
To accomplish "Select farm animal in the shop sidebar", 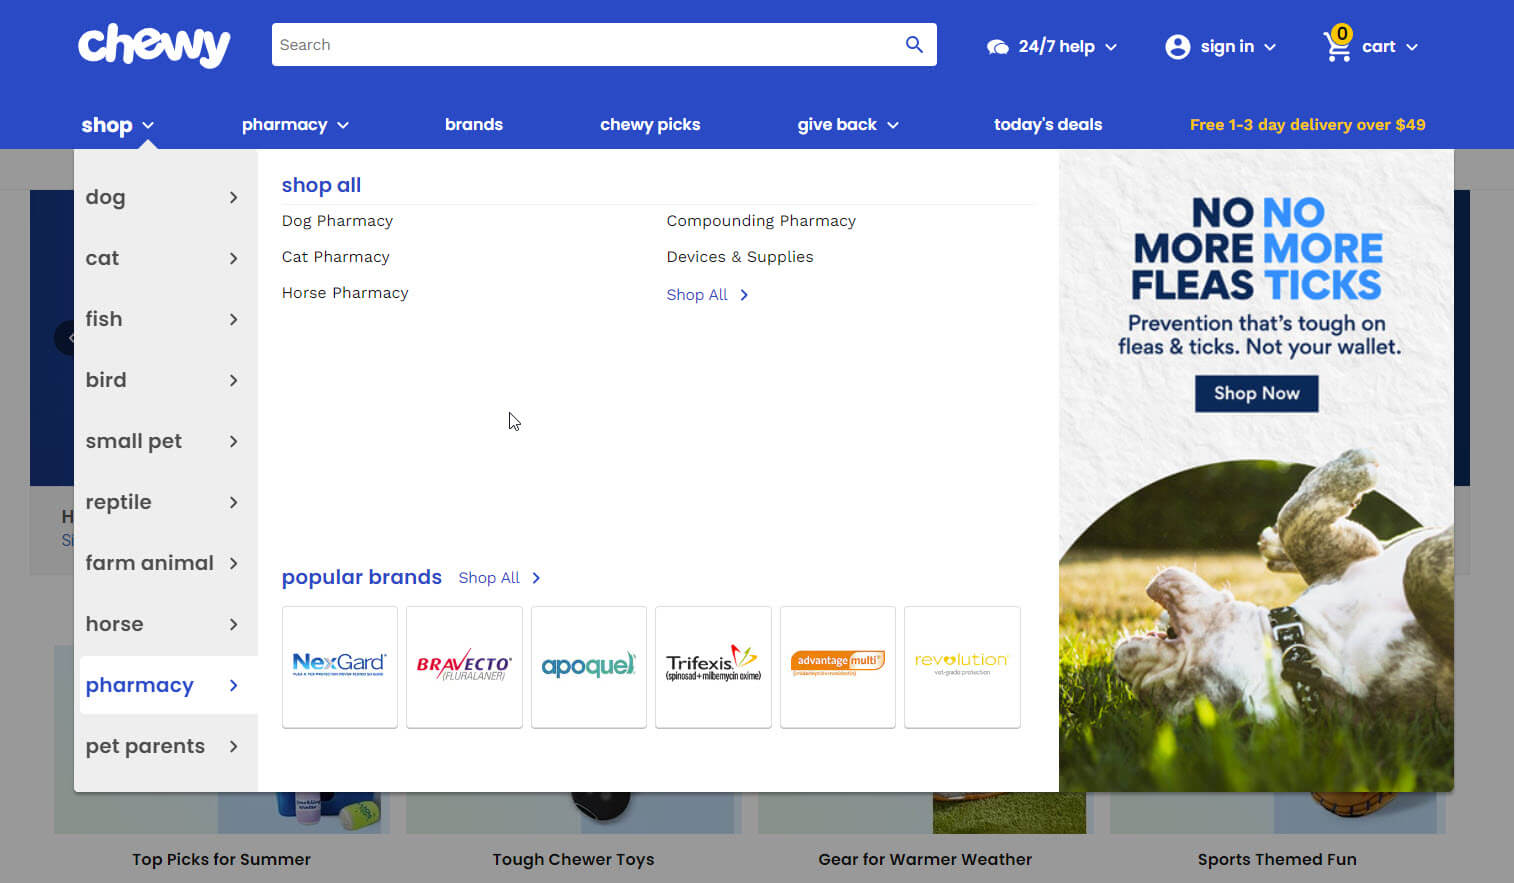I will point(150,563).
